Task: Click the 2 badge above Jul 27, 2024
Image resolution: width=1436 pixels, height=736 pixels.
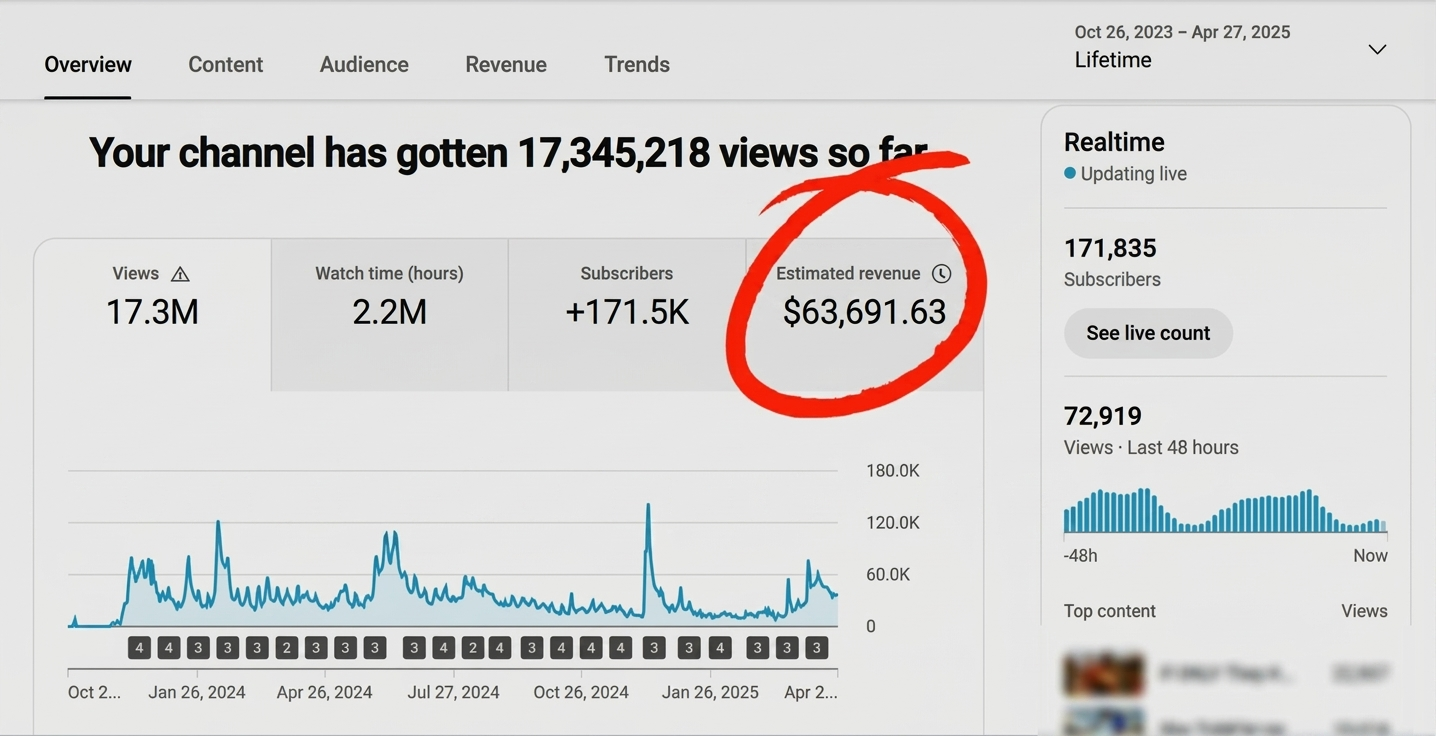Action: click(474, 648)
